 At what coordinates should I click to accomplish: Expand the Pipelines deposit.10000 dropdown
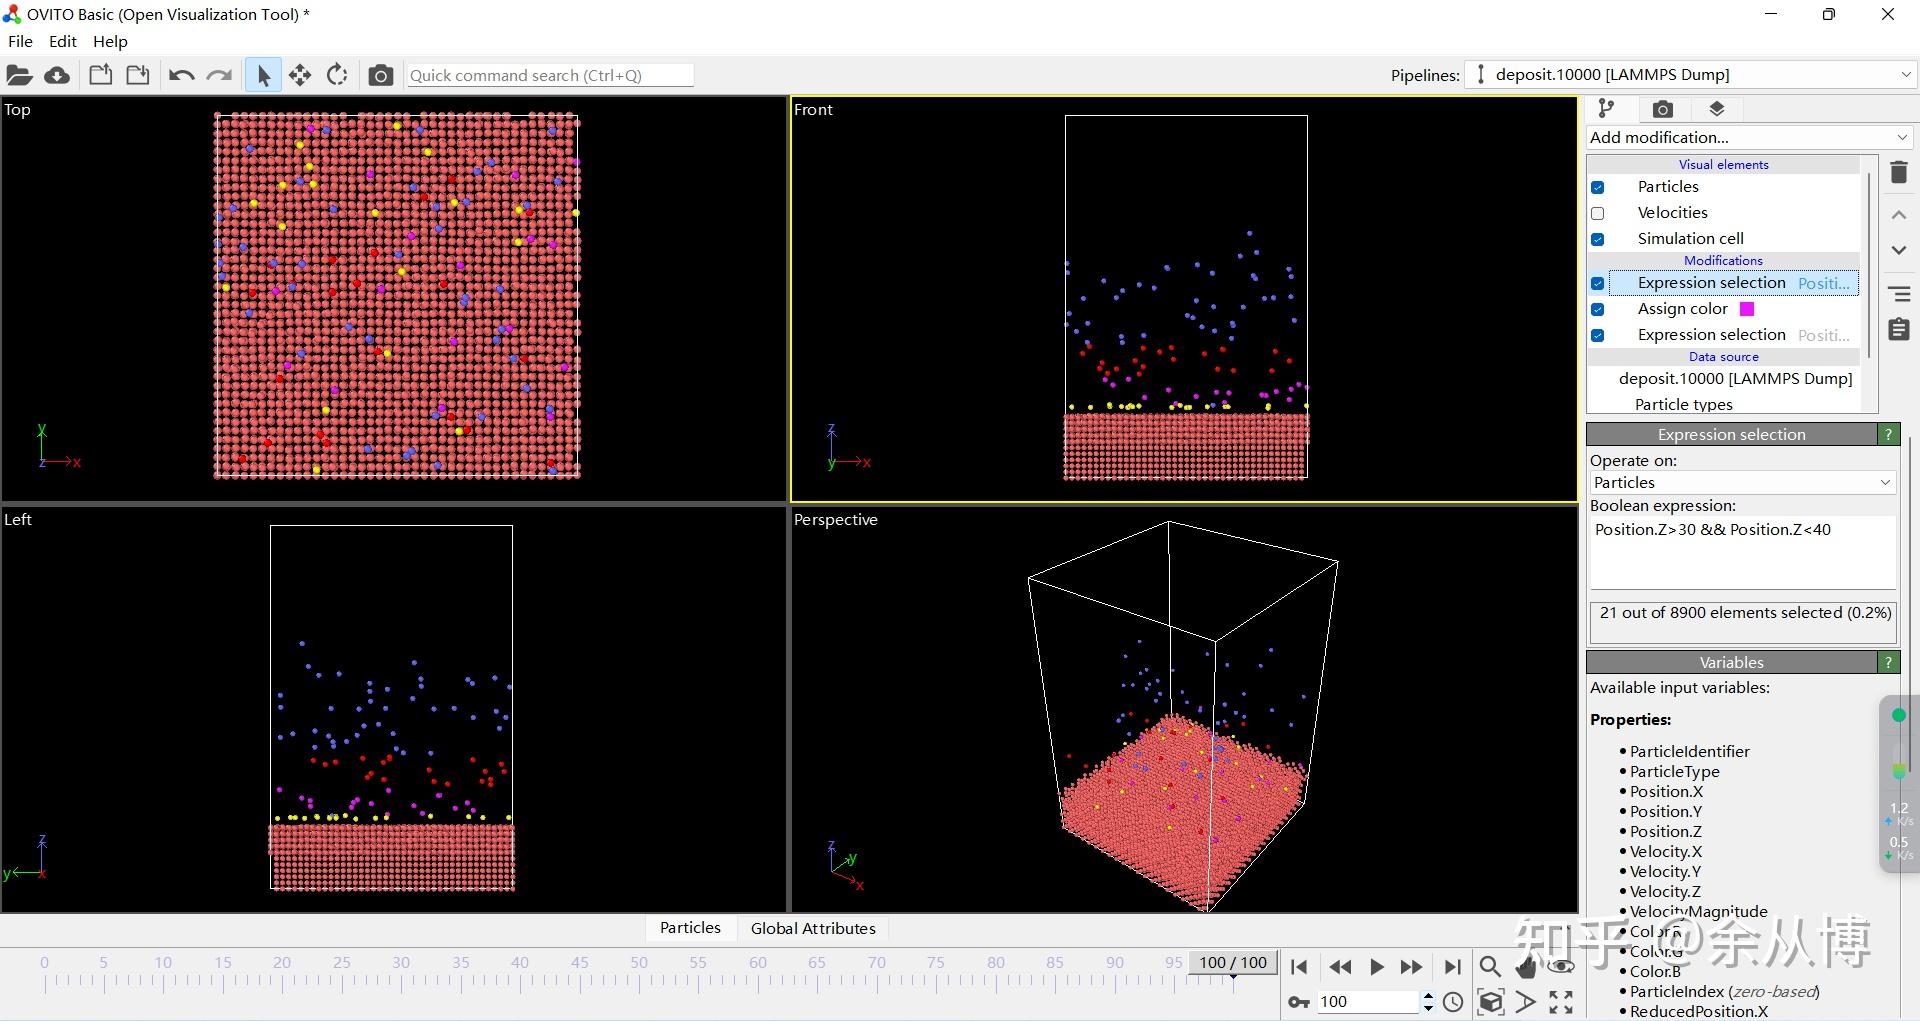pyautogui.click(x=1691, y=75)
